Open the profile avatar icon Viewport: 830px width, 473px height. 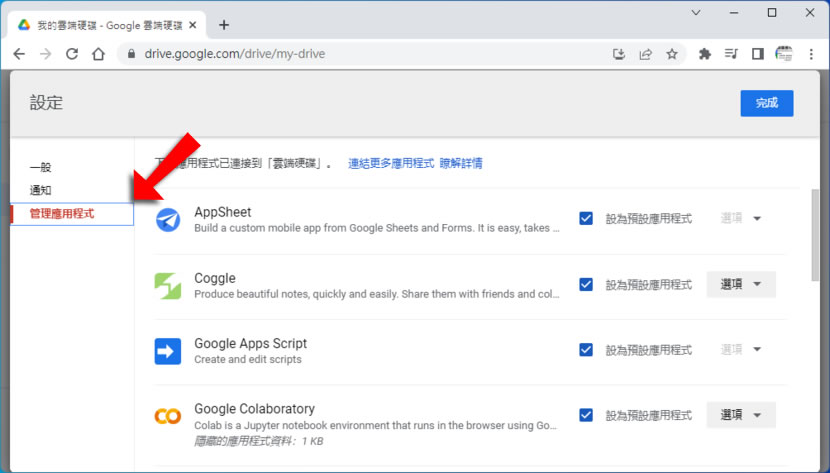(x=784, y=54)
